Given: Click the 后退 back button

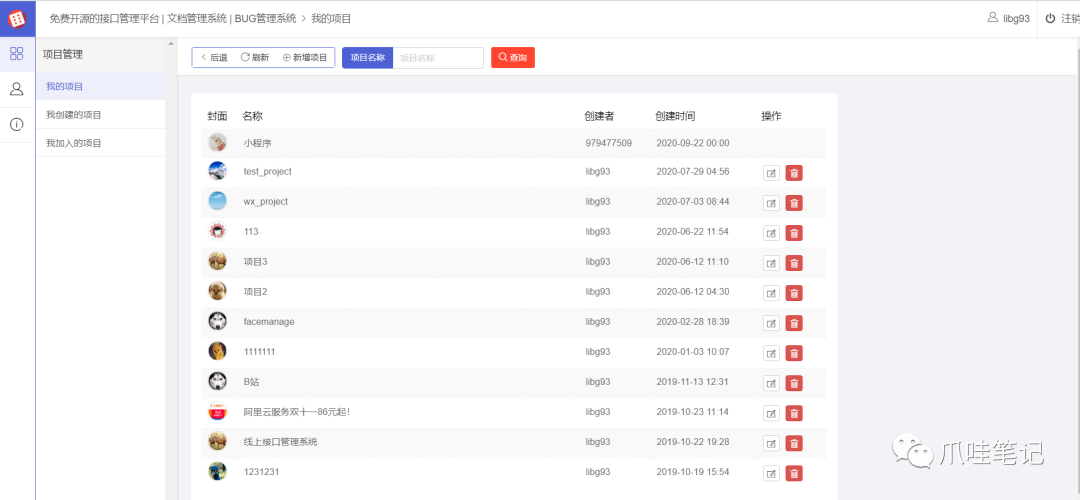Looking at the screenshot, I should [214, 58].
